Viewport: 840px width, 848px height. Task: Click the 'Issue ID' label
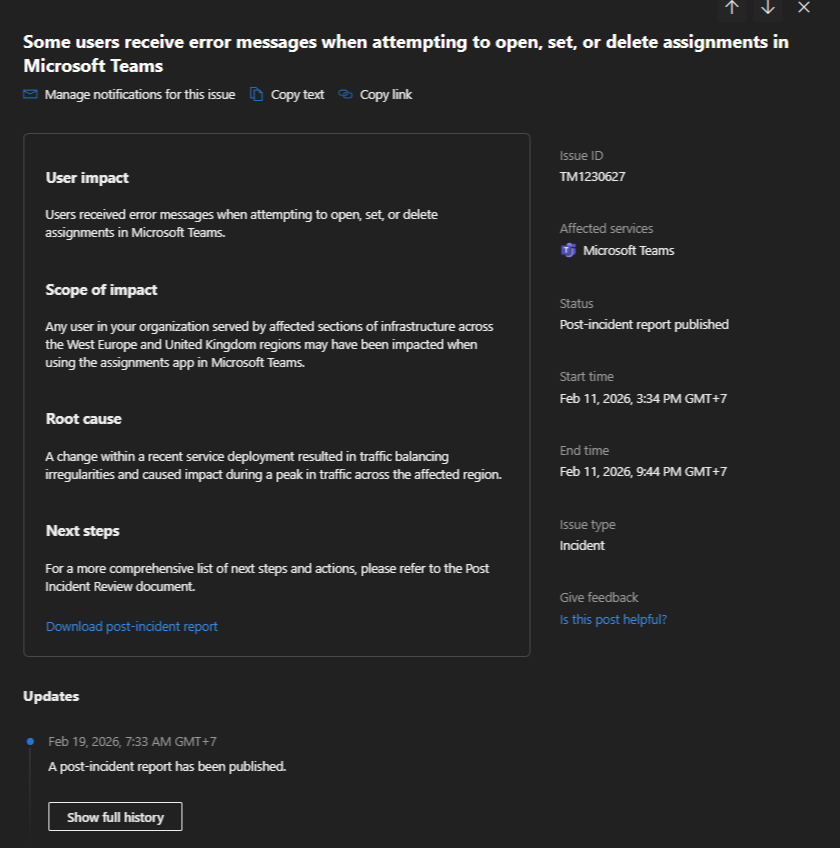[581, 156]
